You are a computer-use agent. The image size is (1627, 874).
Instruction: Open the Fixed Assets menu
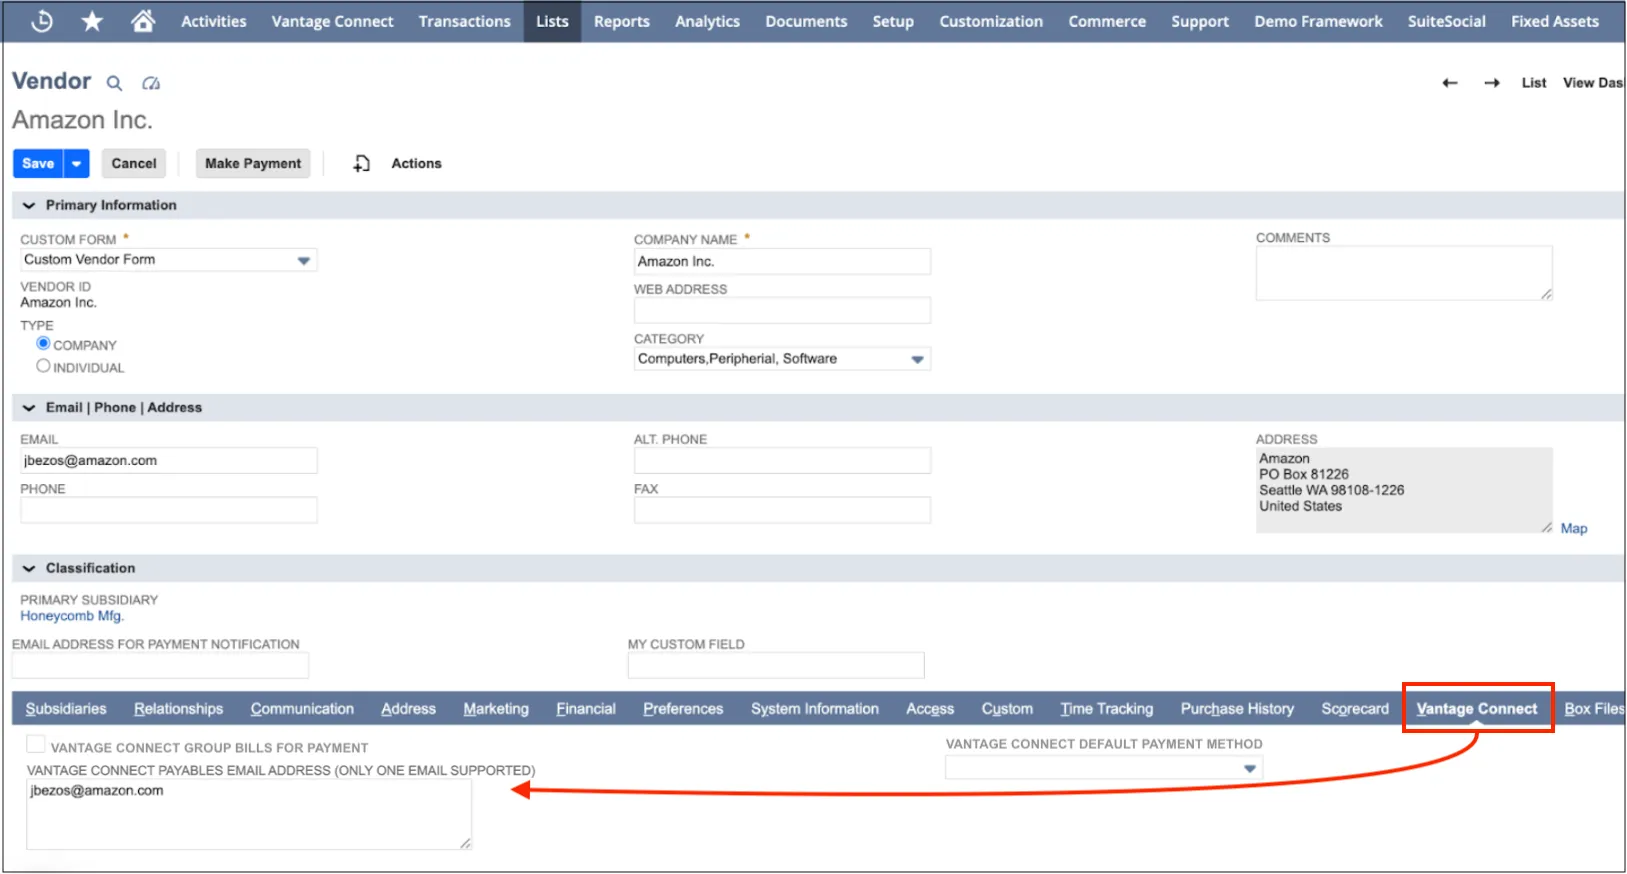[x=1554, y=21]
